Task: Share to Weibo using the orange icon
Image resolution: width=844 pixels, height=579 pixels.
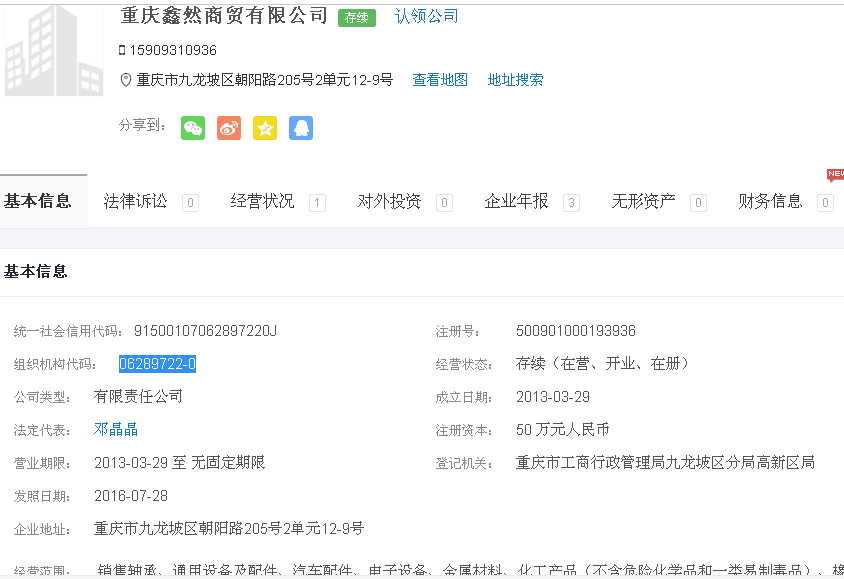Action: click(x=229, y=128)
